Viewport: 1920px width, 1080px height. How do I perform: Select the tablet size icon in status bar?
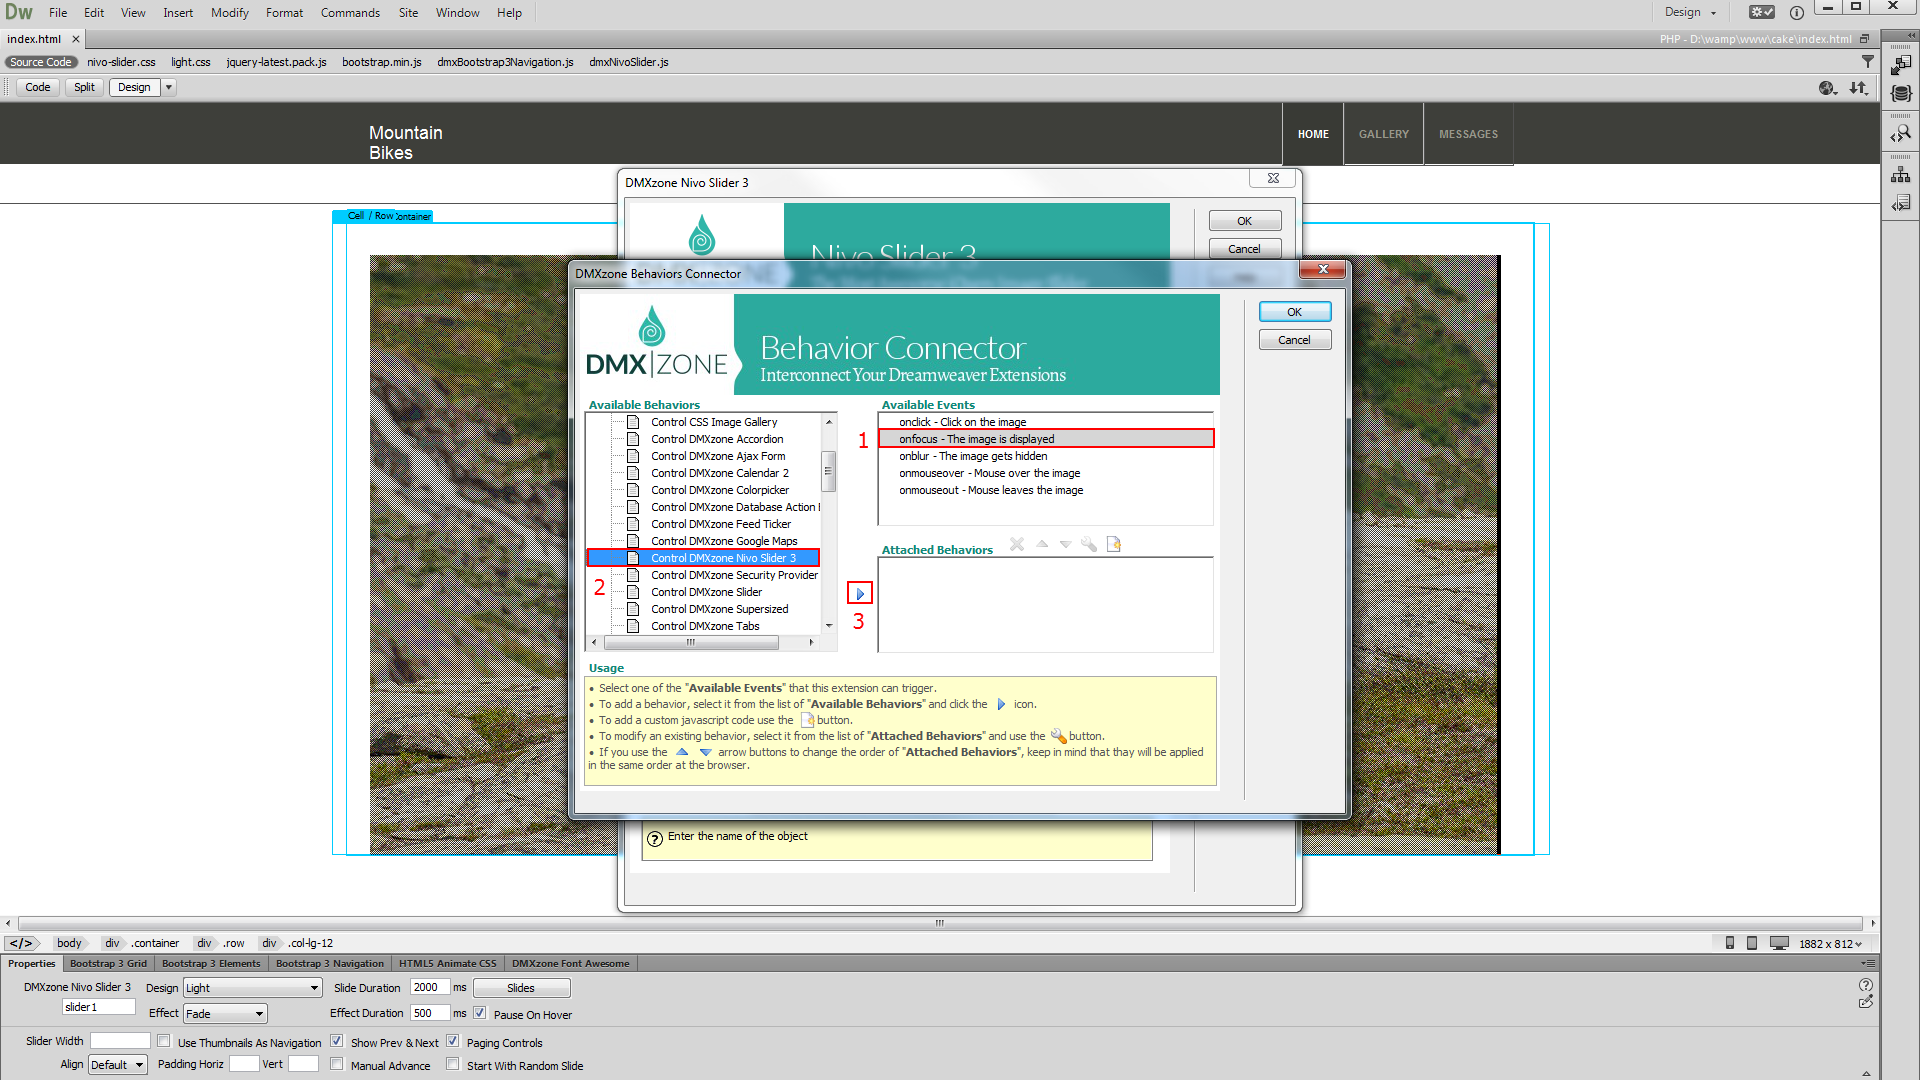pyautogui.click(x=1752, y=943)
